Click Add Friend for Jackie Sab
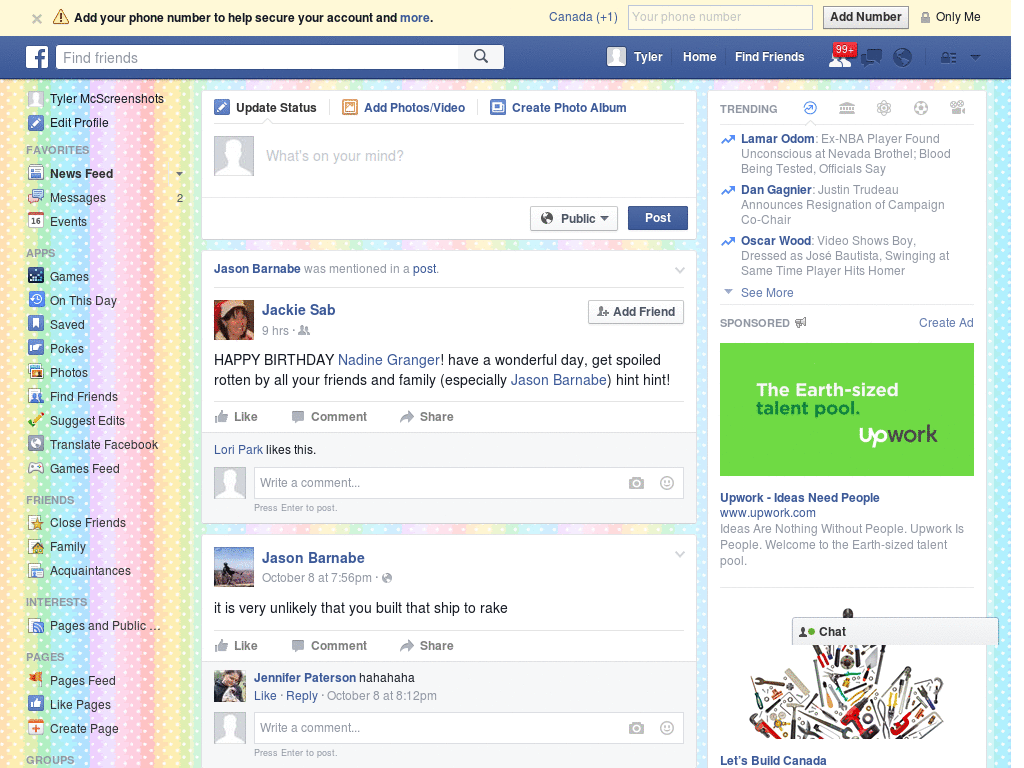 [x=636, y=312]
